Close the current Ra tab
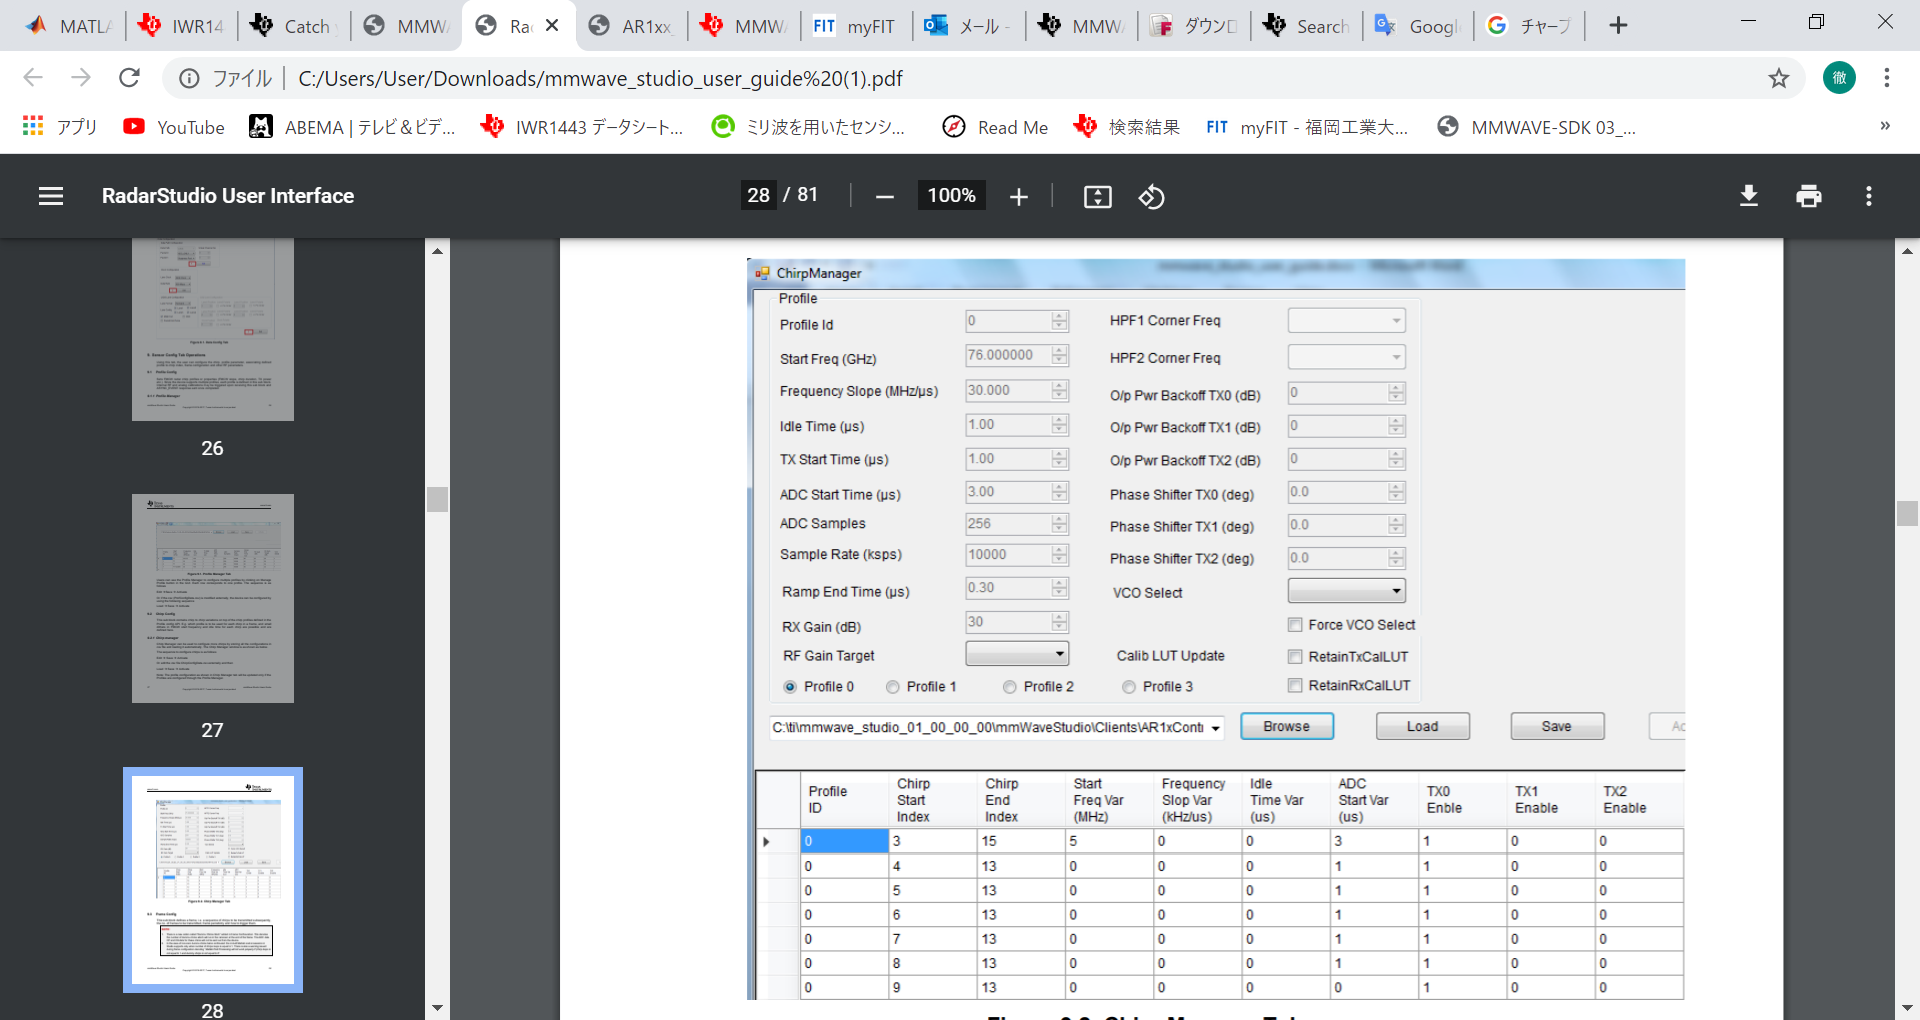The height and width of the screenshot is (1020, 1920). point(552,26)
